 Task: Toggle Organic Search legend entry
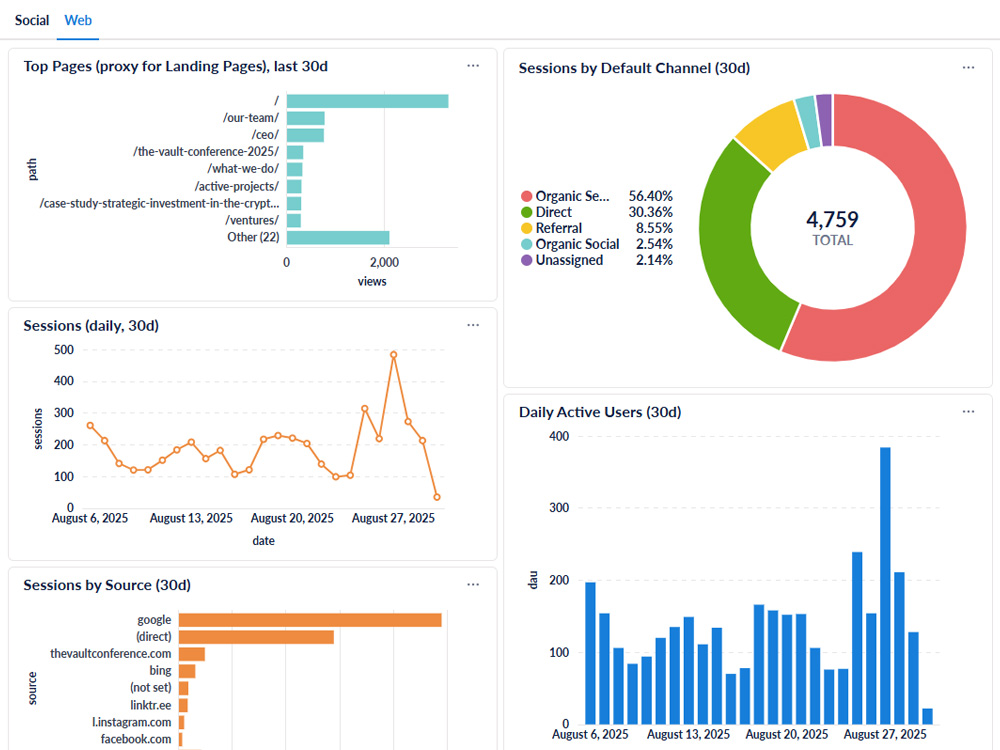point(572,196)
